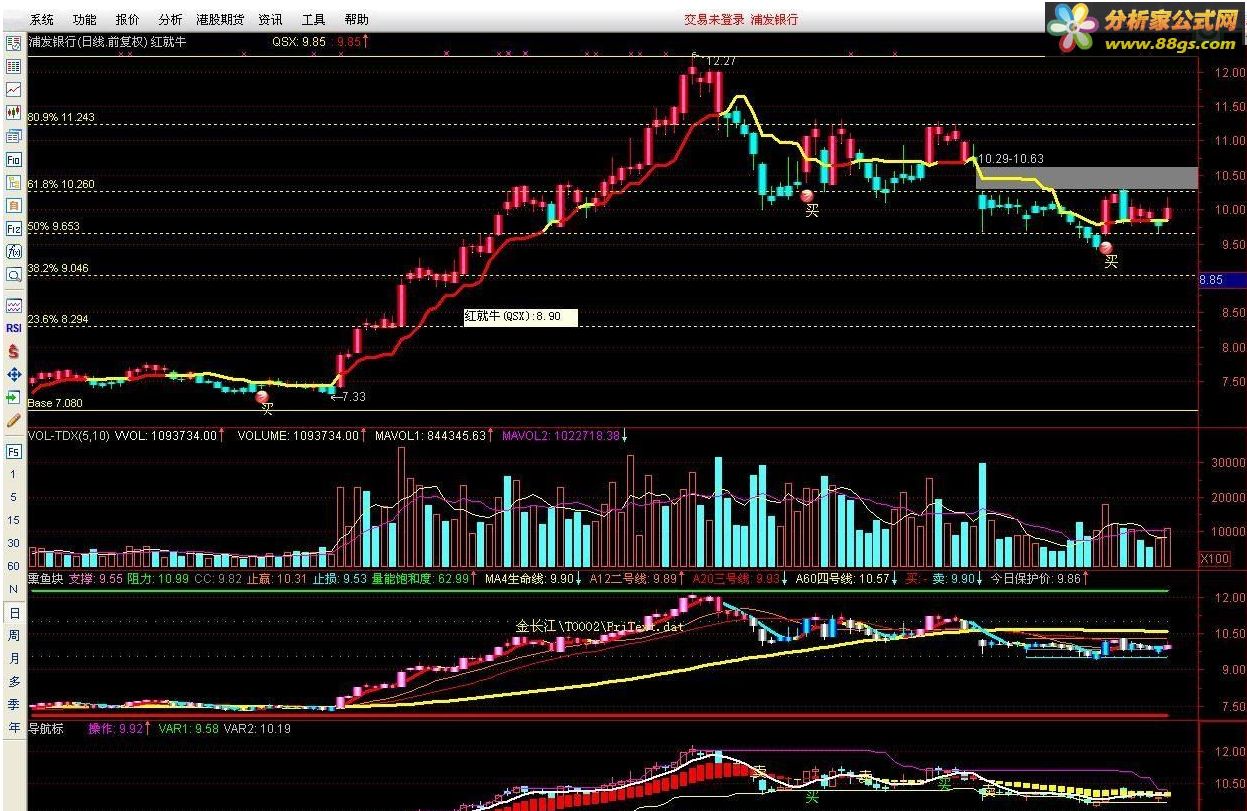Click the 12.27 peak price label
This screenshot has height=811, width=1247.
[x=721, y=61]
